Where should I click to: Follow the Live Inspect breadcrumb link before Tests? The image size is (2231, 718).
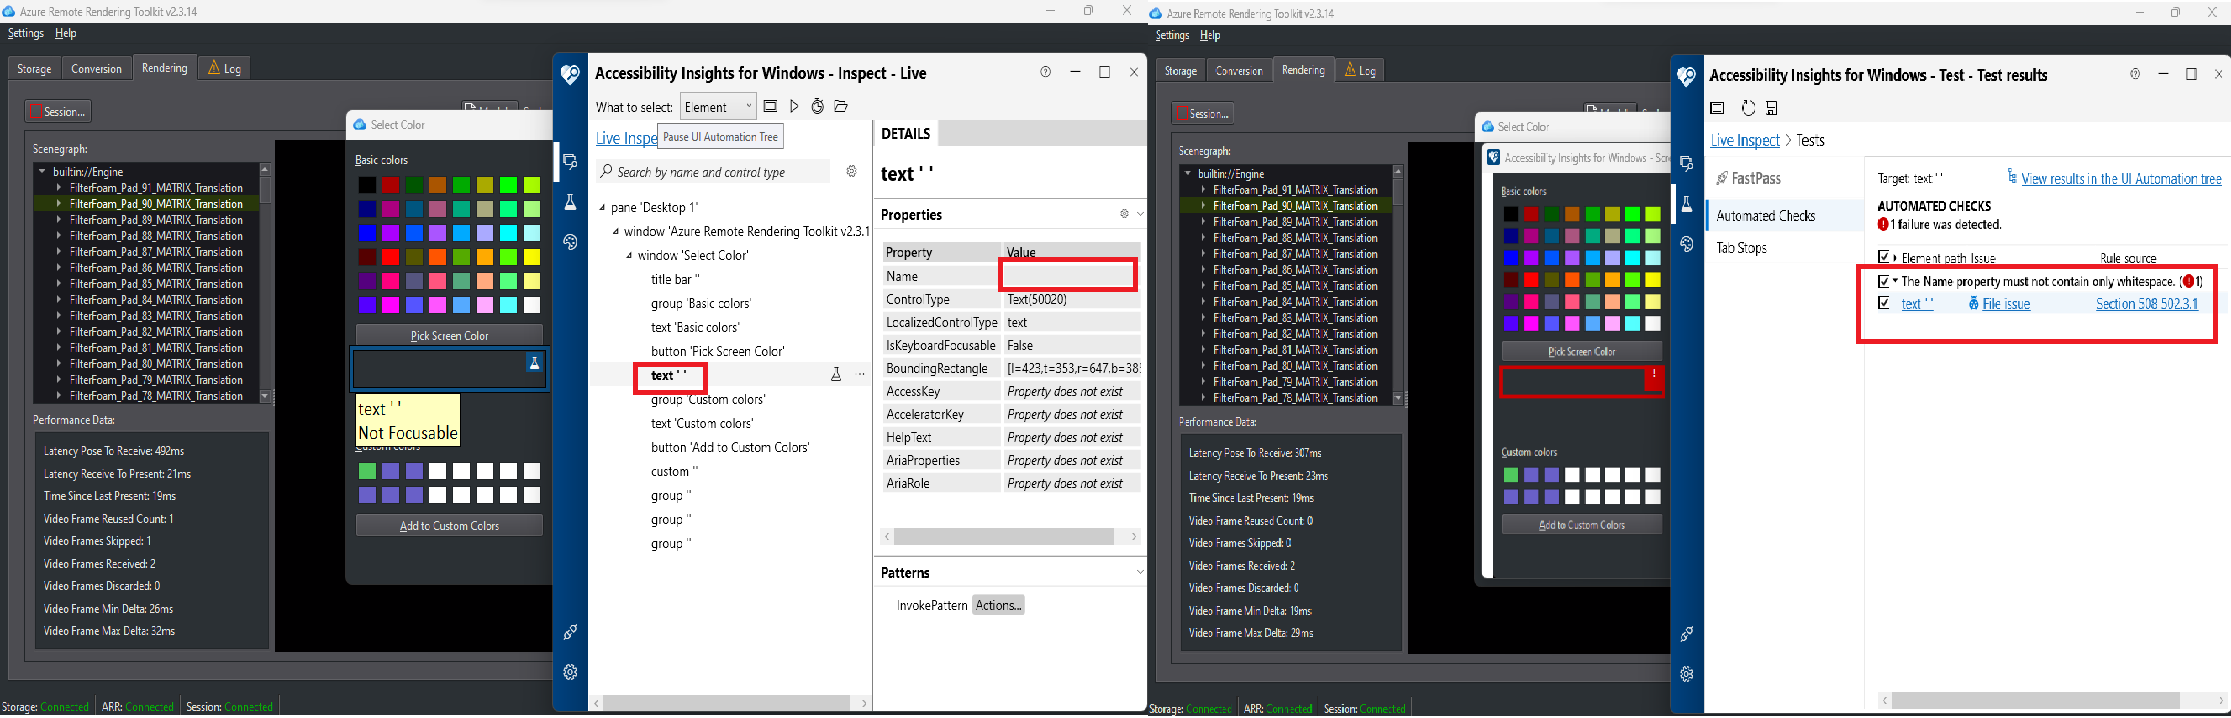coord(1745,141)
